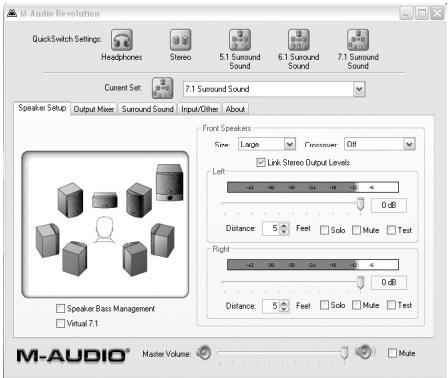Click the Right 0 dB value field
Image resolution: width=448 pixels, height=378 pixels.
(x=389, y=283)
